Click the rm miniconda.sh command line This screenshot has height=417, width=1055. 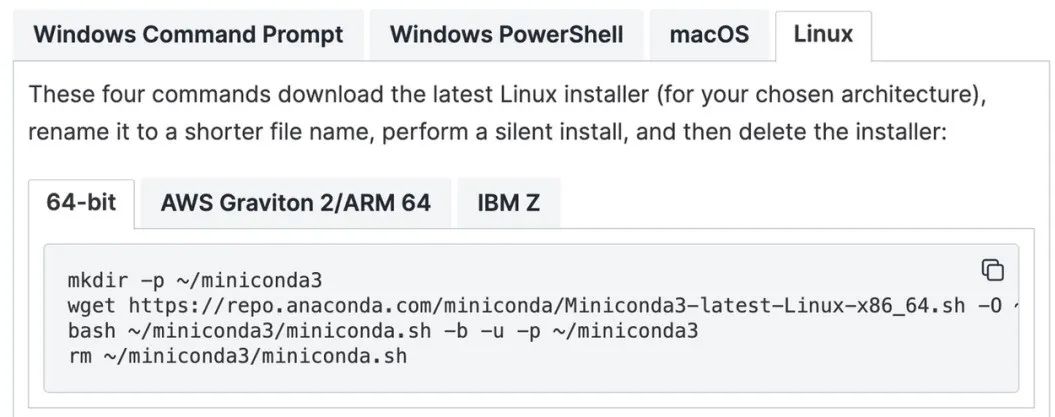[x=238, y=356]
